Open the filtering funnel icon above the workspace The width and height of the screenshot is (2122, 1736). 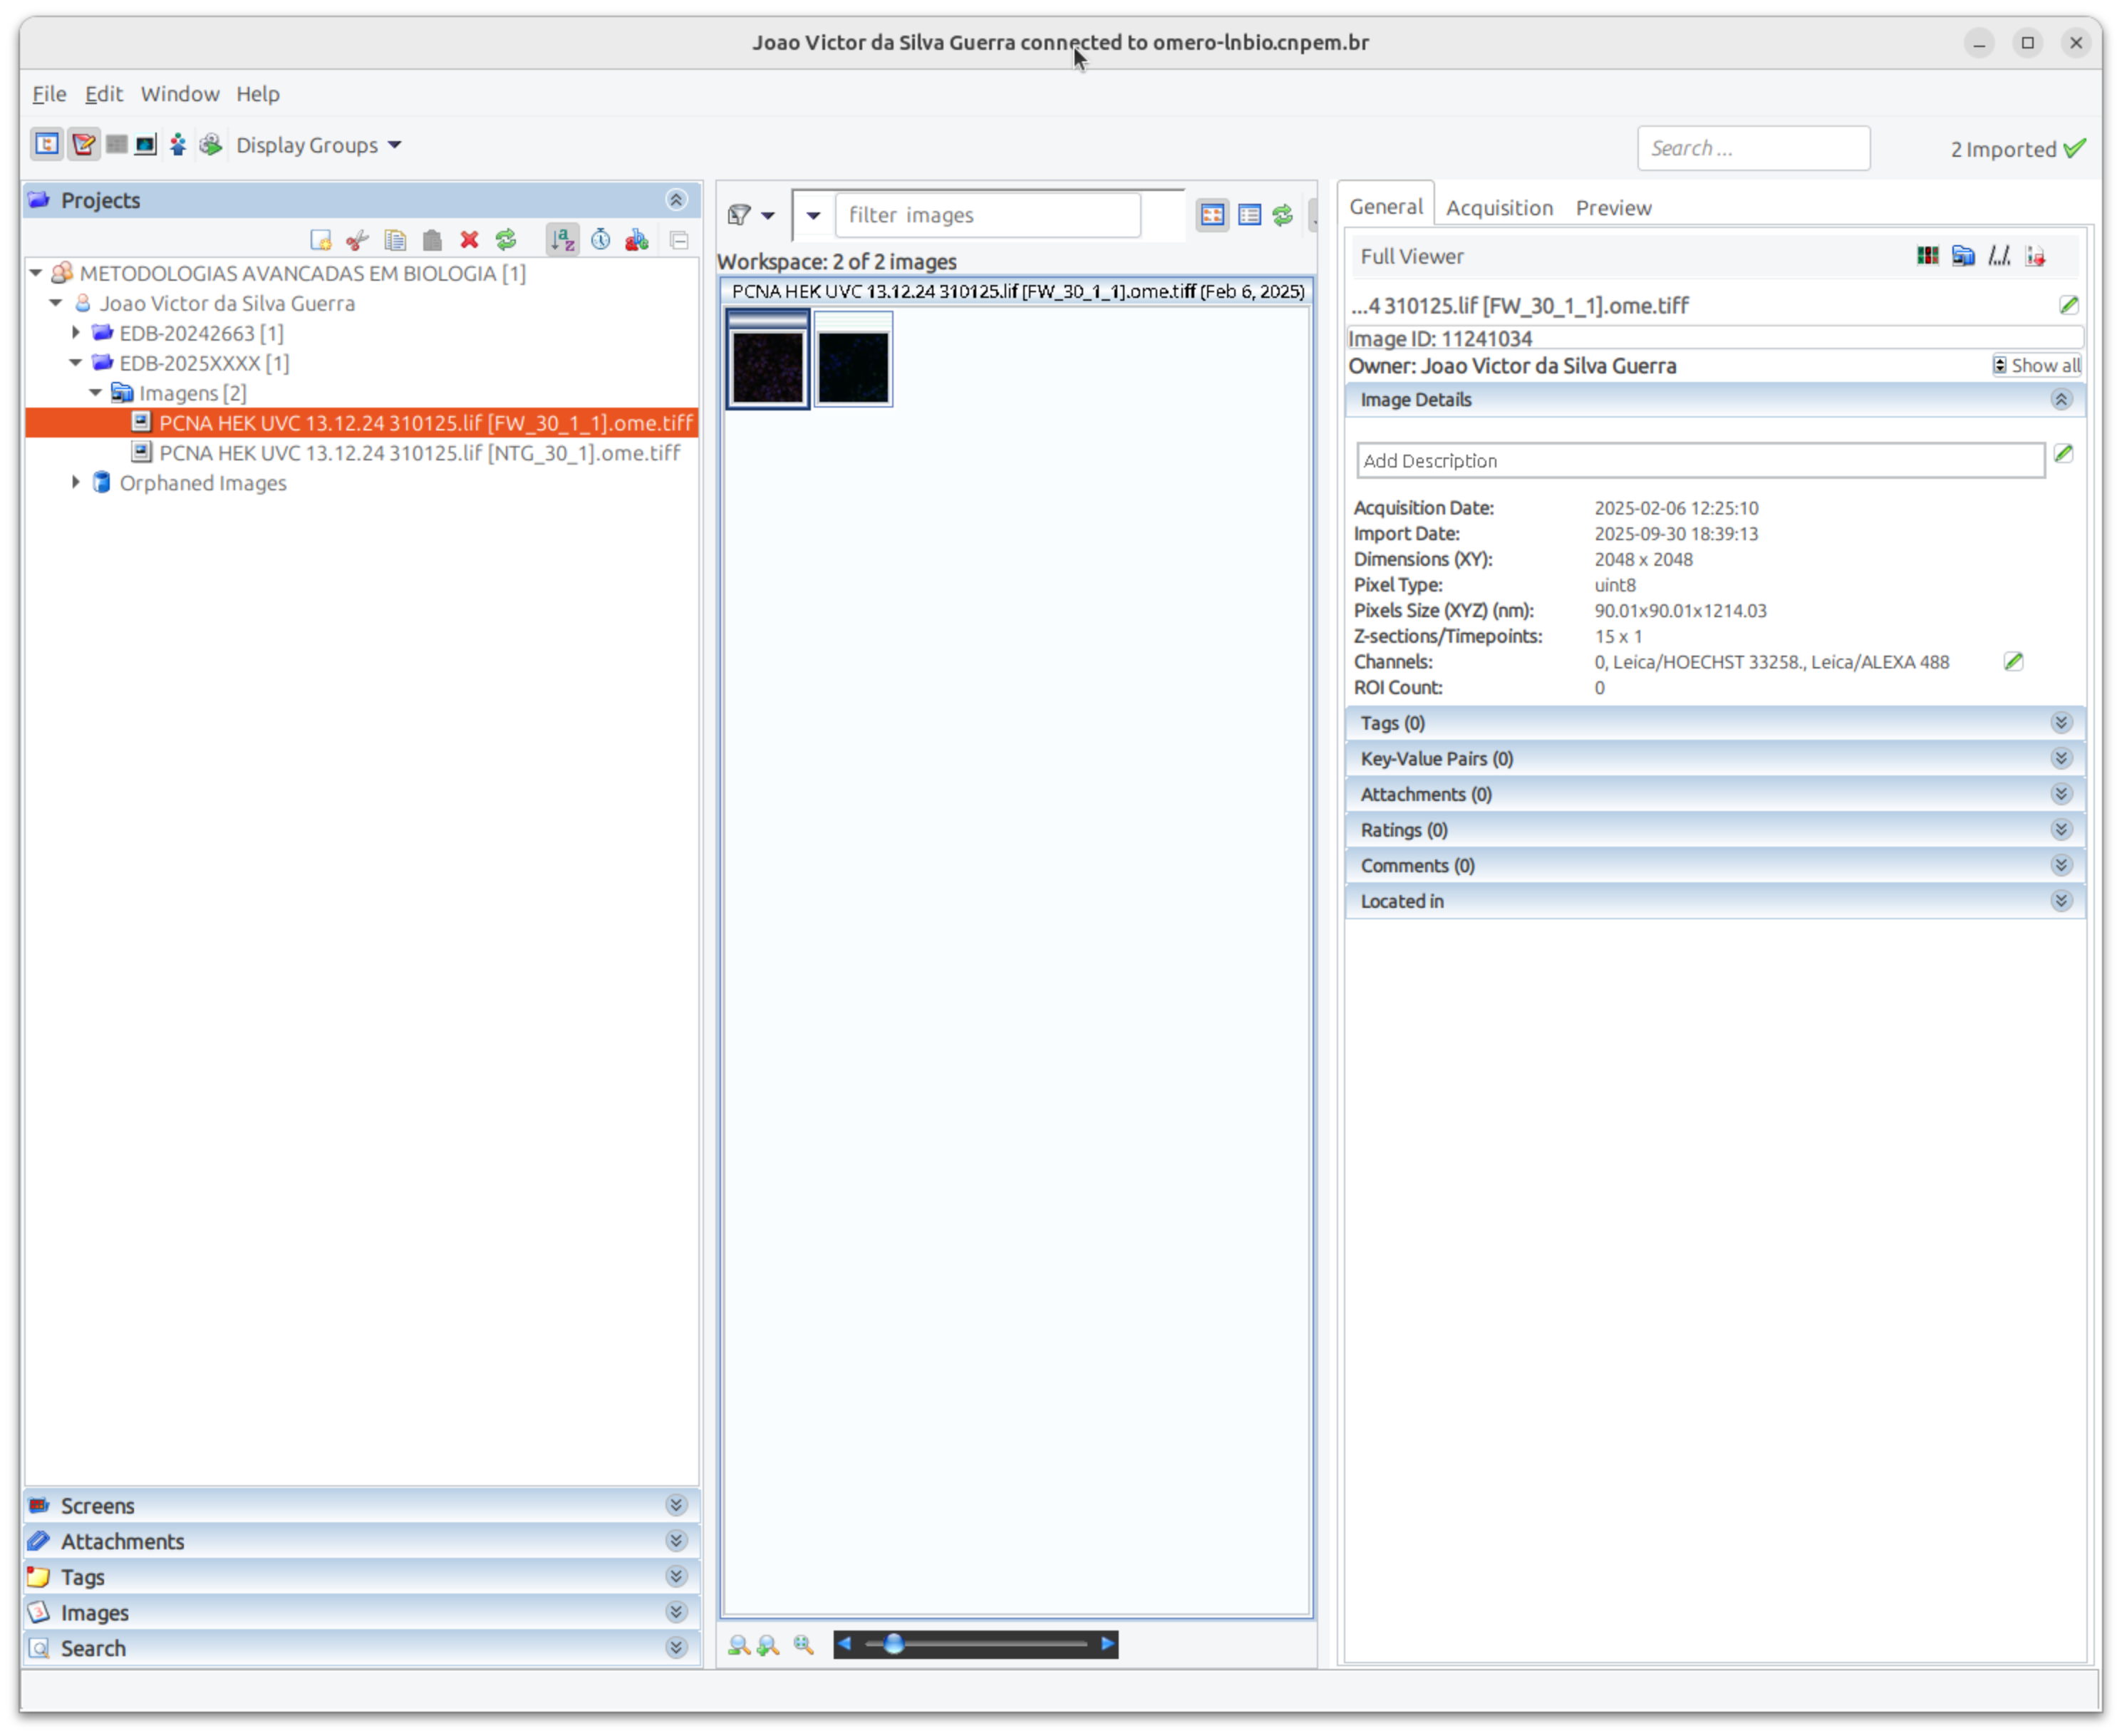(740, 215)
